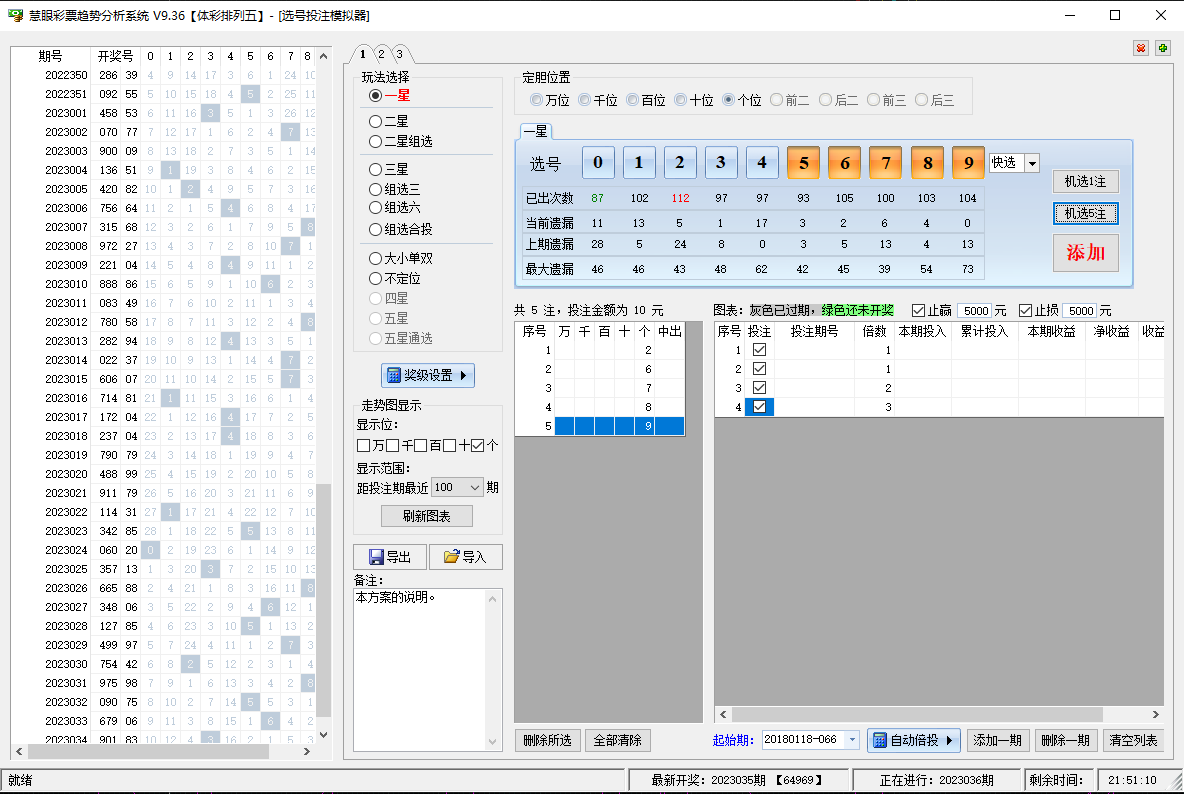Image resolution: width=1184 pixels, height=794 pixels.
Task: Switch to tab 2
Action: (381, 54)
